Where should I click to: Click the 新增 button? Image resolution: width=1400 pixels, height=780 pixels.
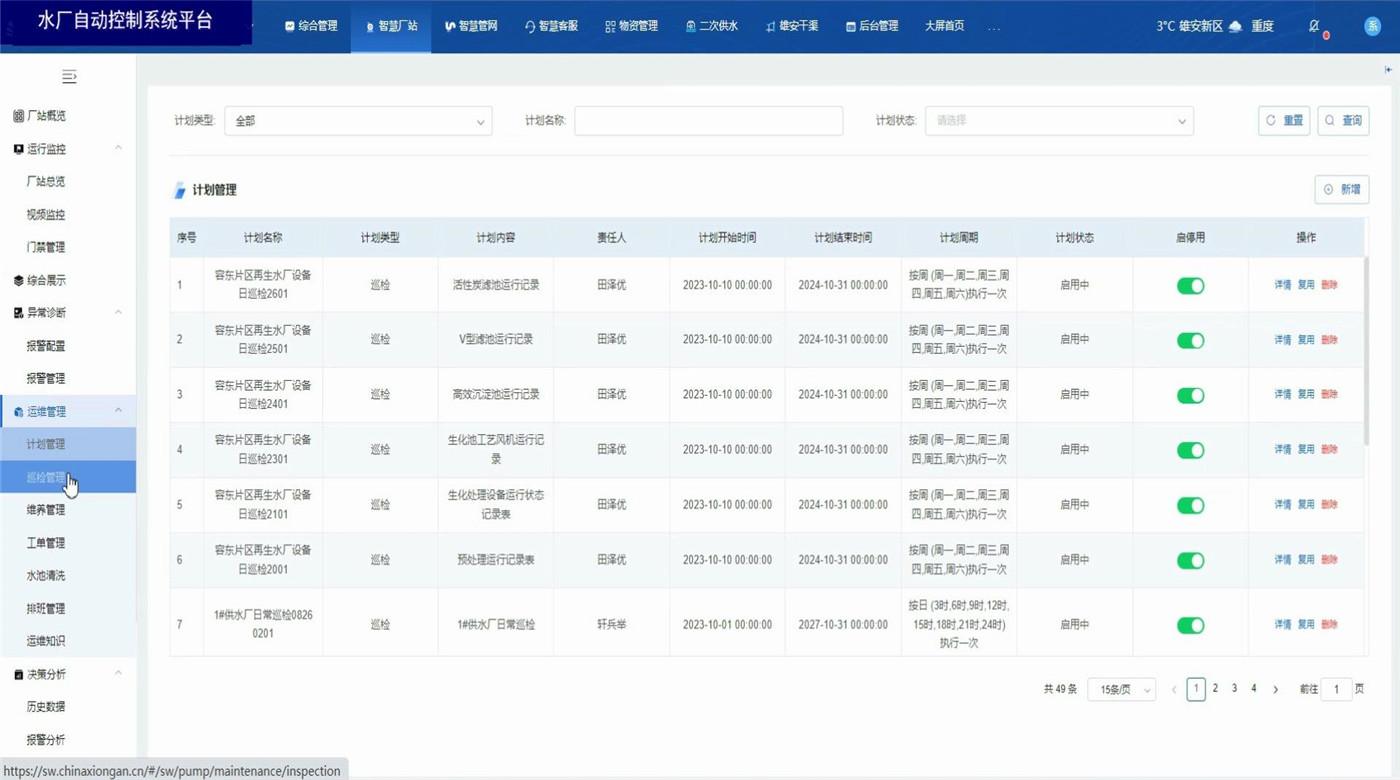tap(1341, 189)
